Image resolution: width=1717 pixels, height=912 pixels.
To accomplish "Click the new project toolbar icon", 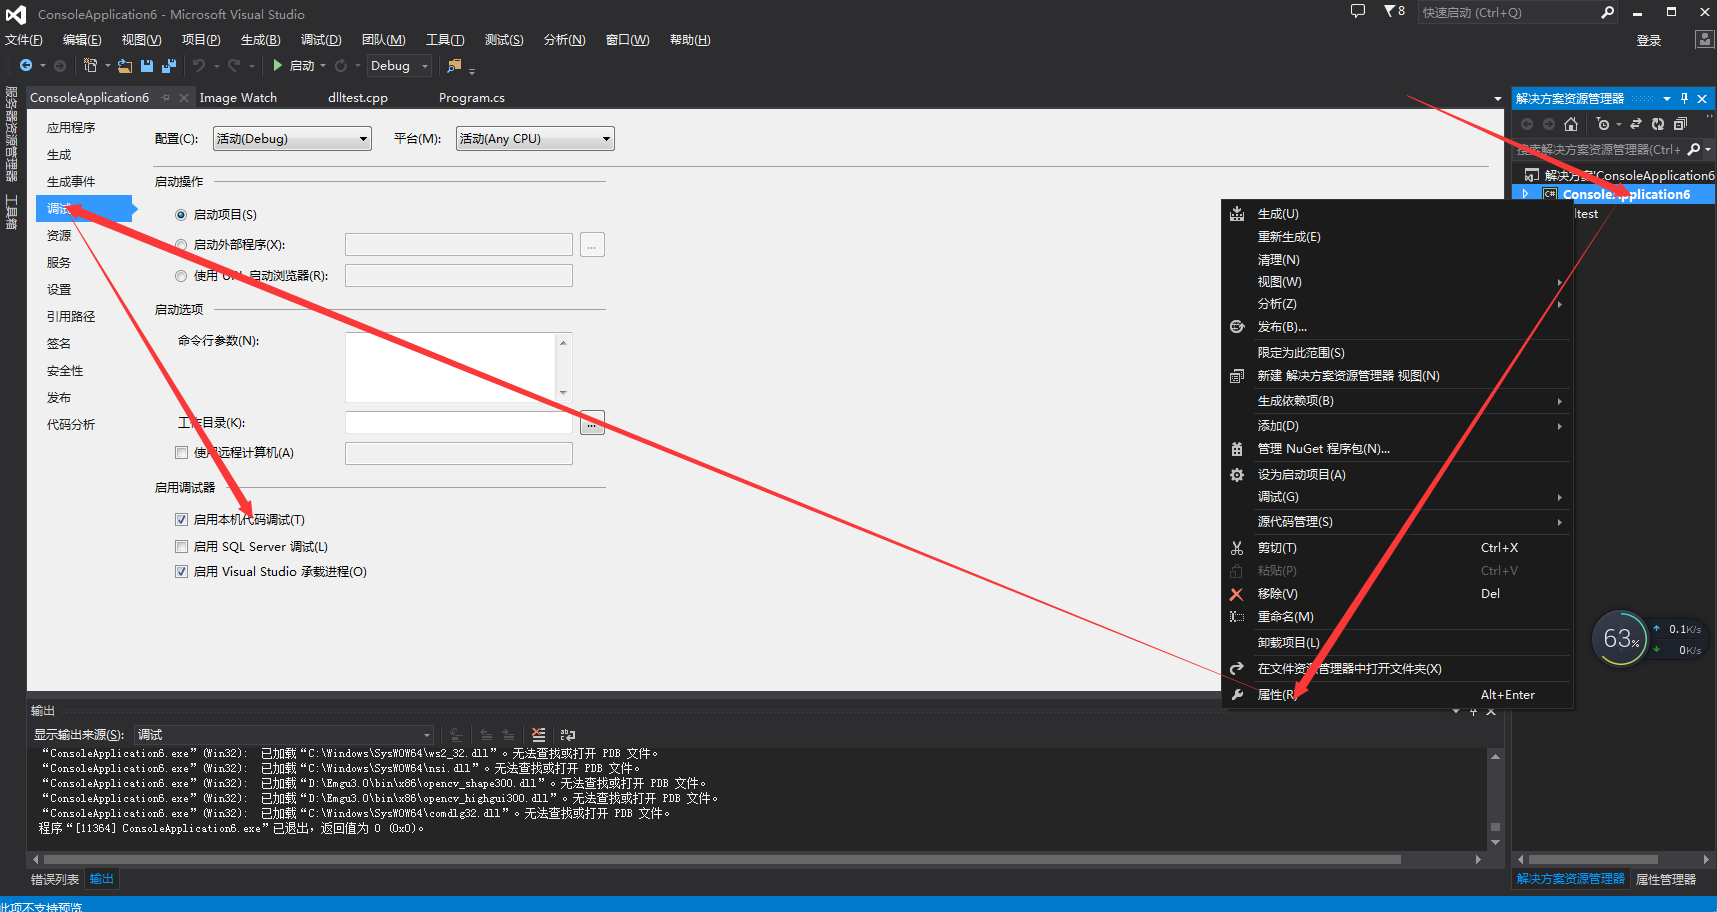I will click(90, 66).
